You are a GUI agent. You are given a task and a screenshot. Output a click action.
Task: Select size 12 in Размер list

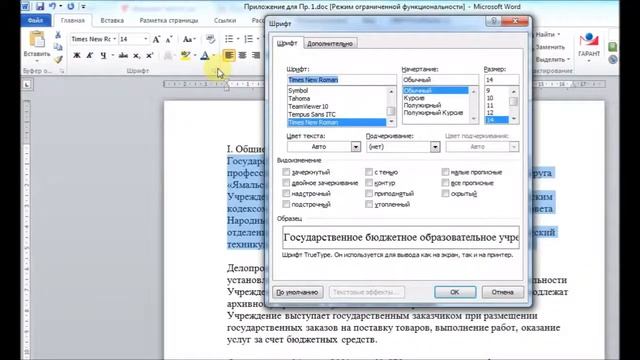(x=490, y=113)
